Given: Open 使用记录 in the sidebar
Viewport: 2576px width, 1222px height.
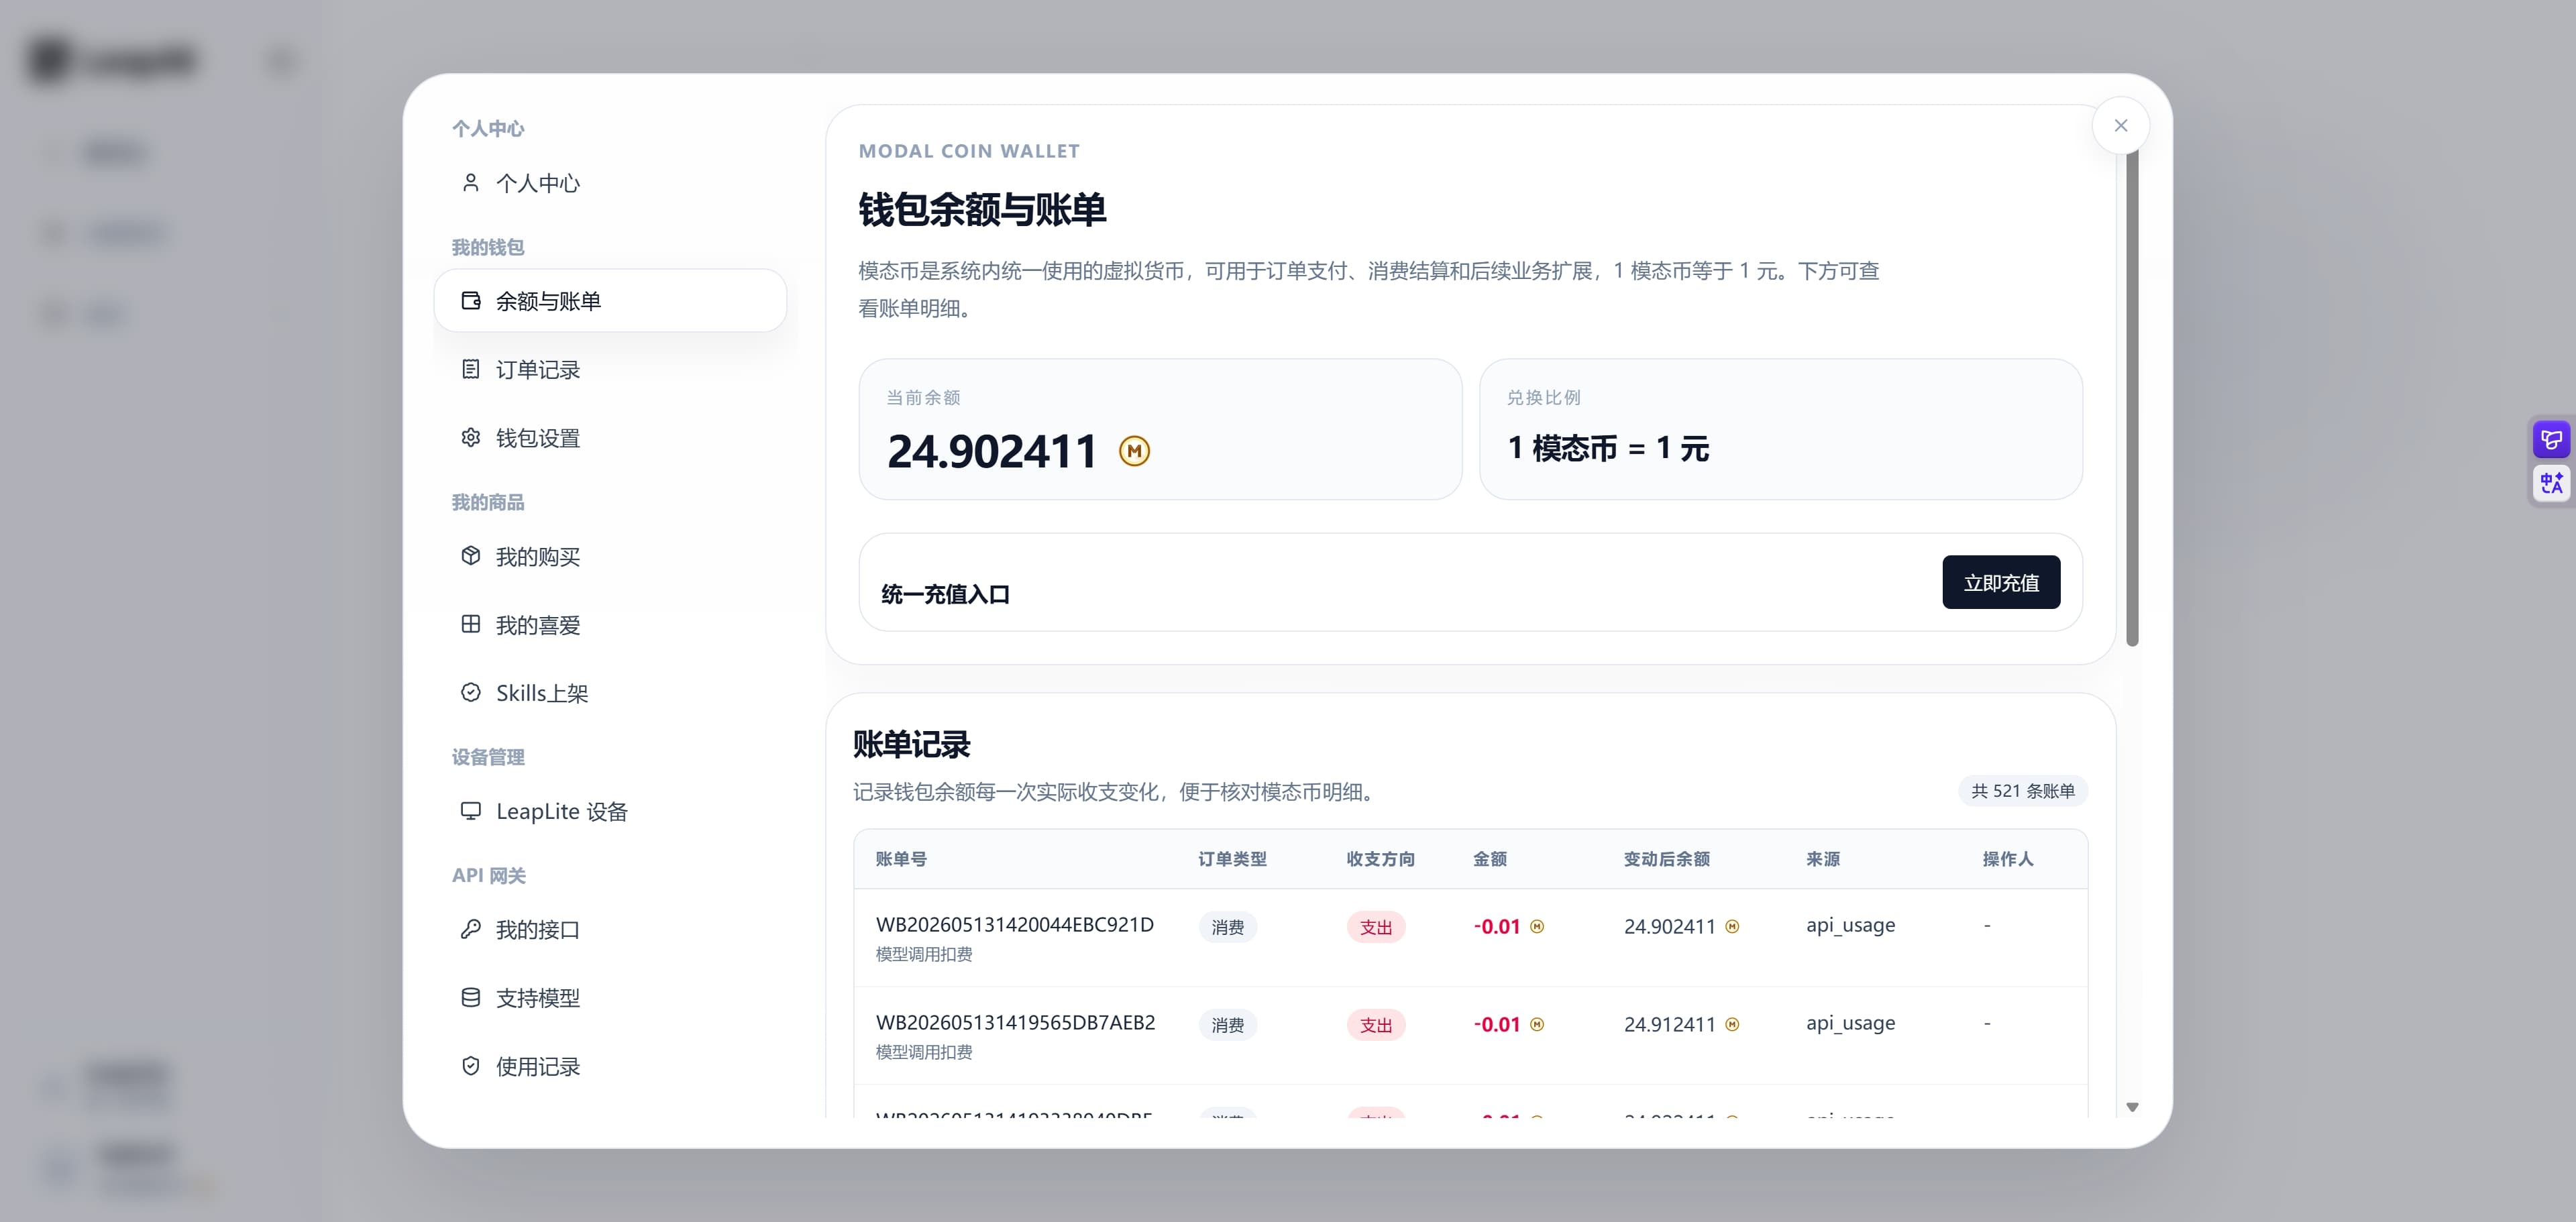Looking at the screenshot, I should pyautogui.click(x=610, y=1067).
